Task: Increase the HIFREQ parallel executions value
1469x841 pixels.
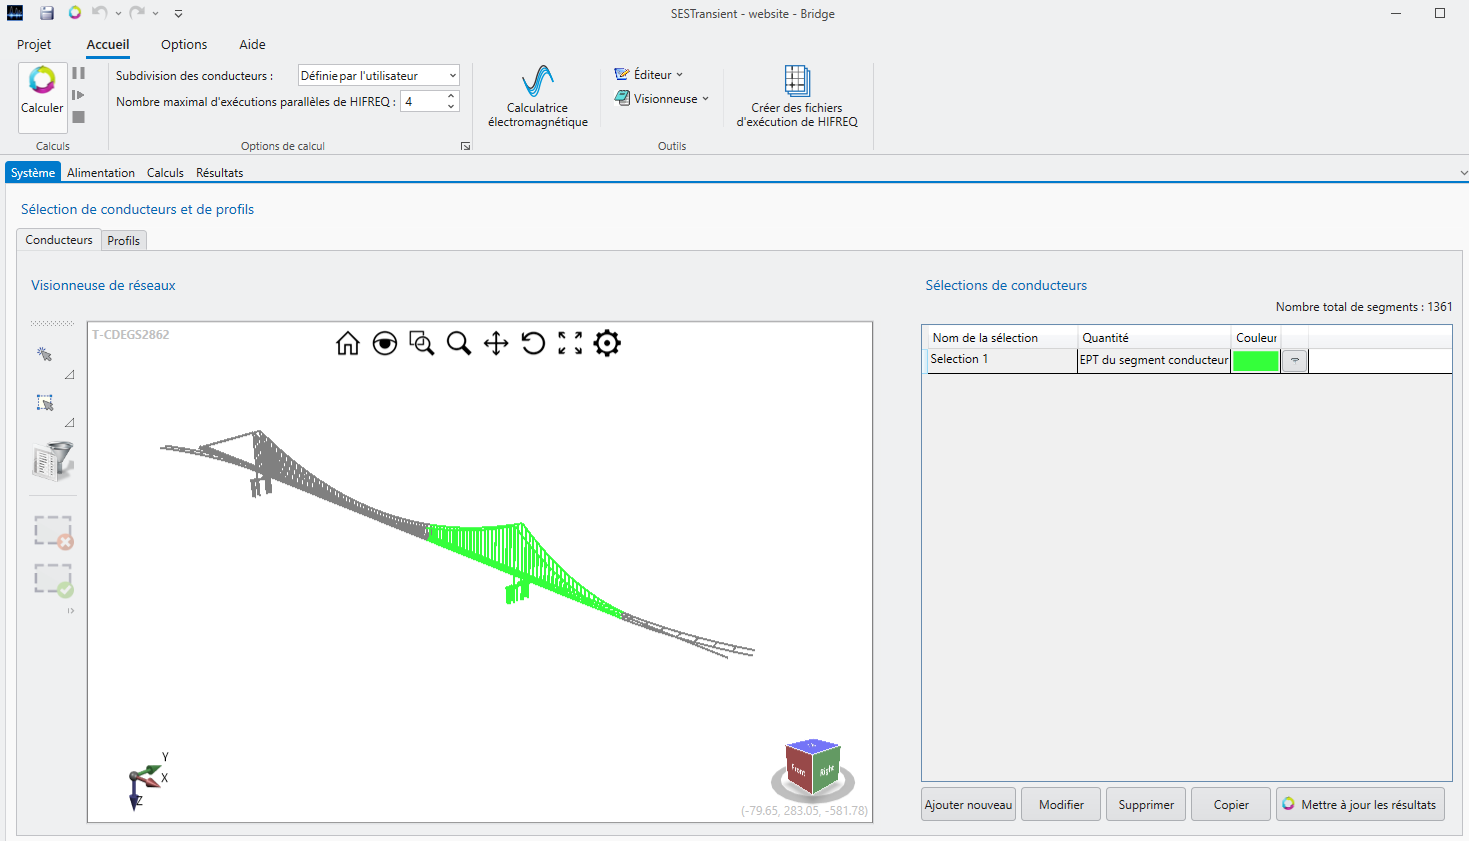Action: point(451,96)
